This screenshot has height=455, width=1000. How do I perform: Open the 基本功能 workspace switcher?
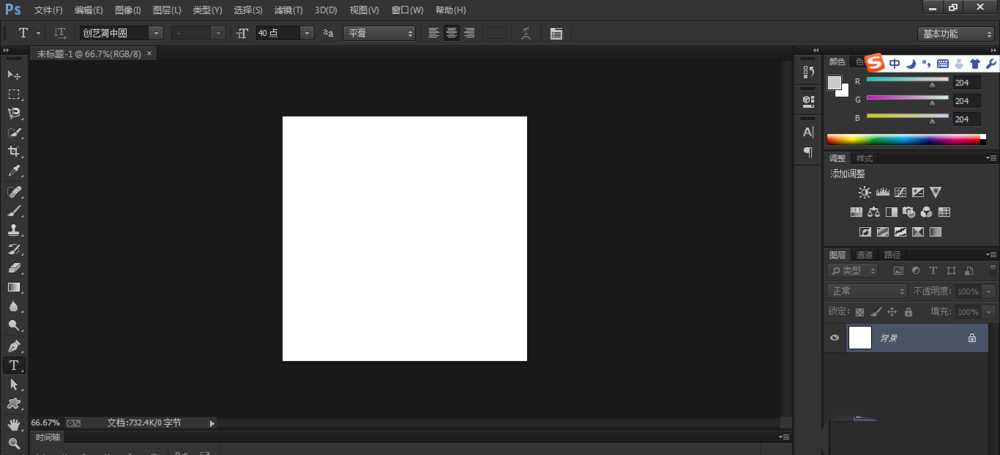pos(956,33)
